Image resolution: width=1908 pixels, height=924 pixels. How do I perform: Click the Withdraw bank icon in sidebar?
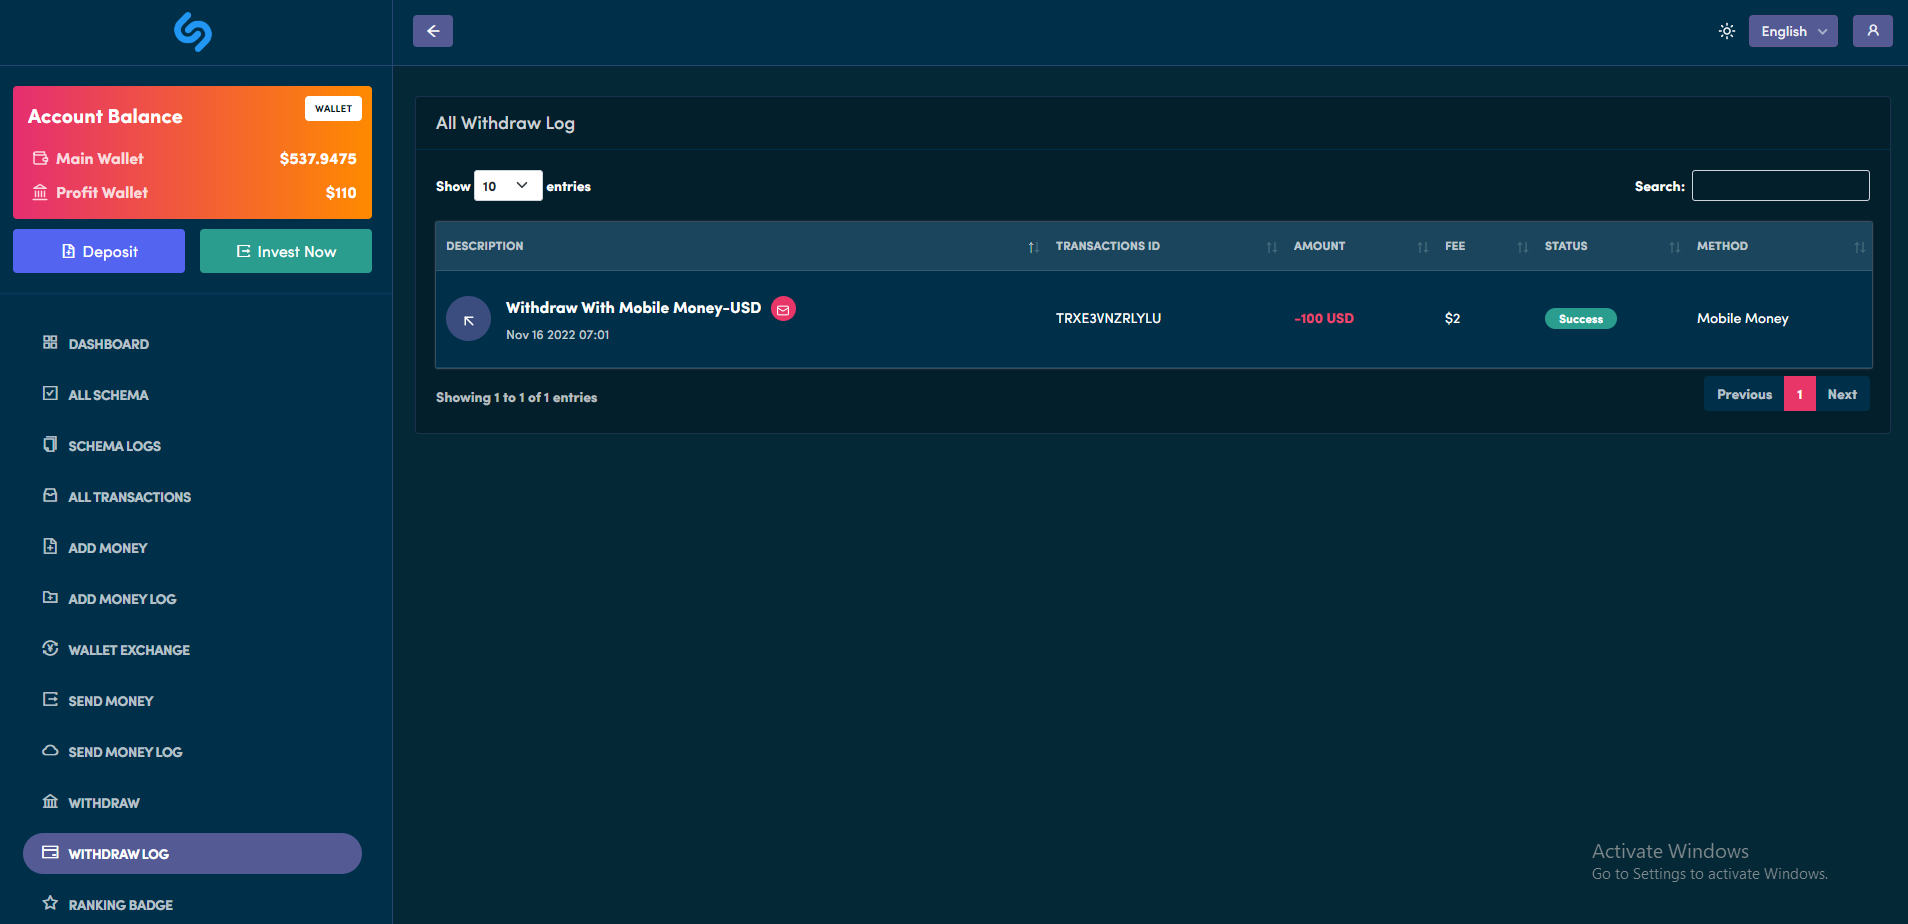click(50, 801)
